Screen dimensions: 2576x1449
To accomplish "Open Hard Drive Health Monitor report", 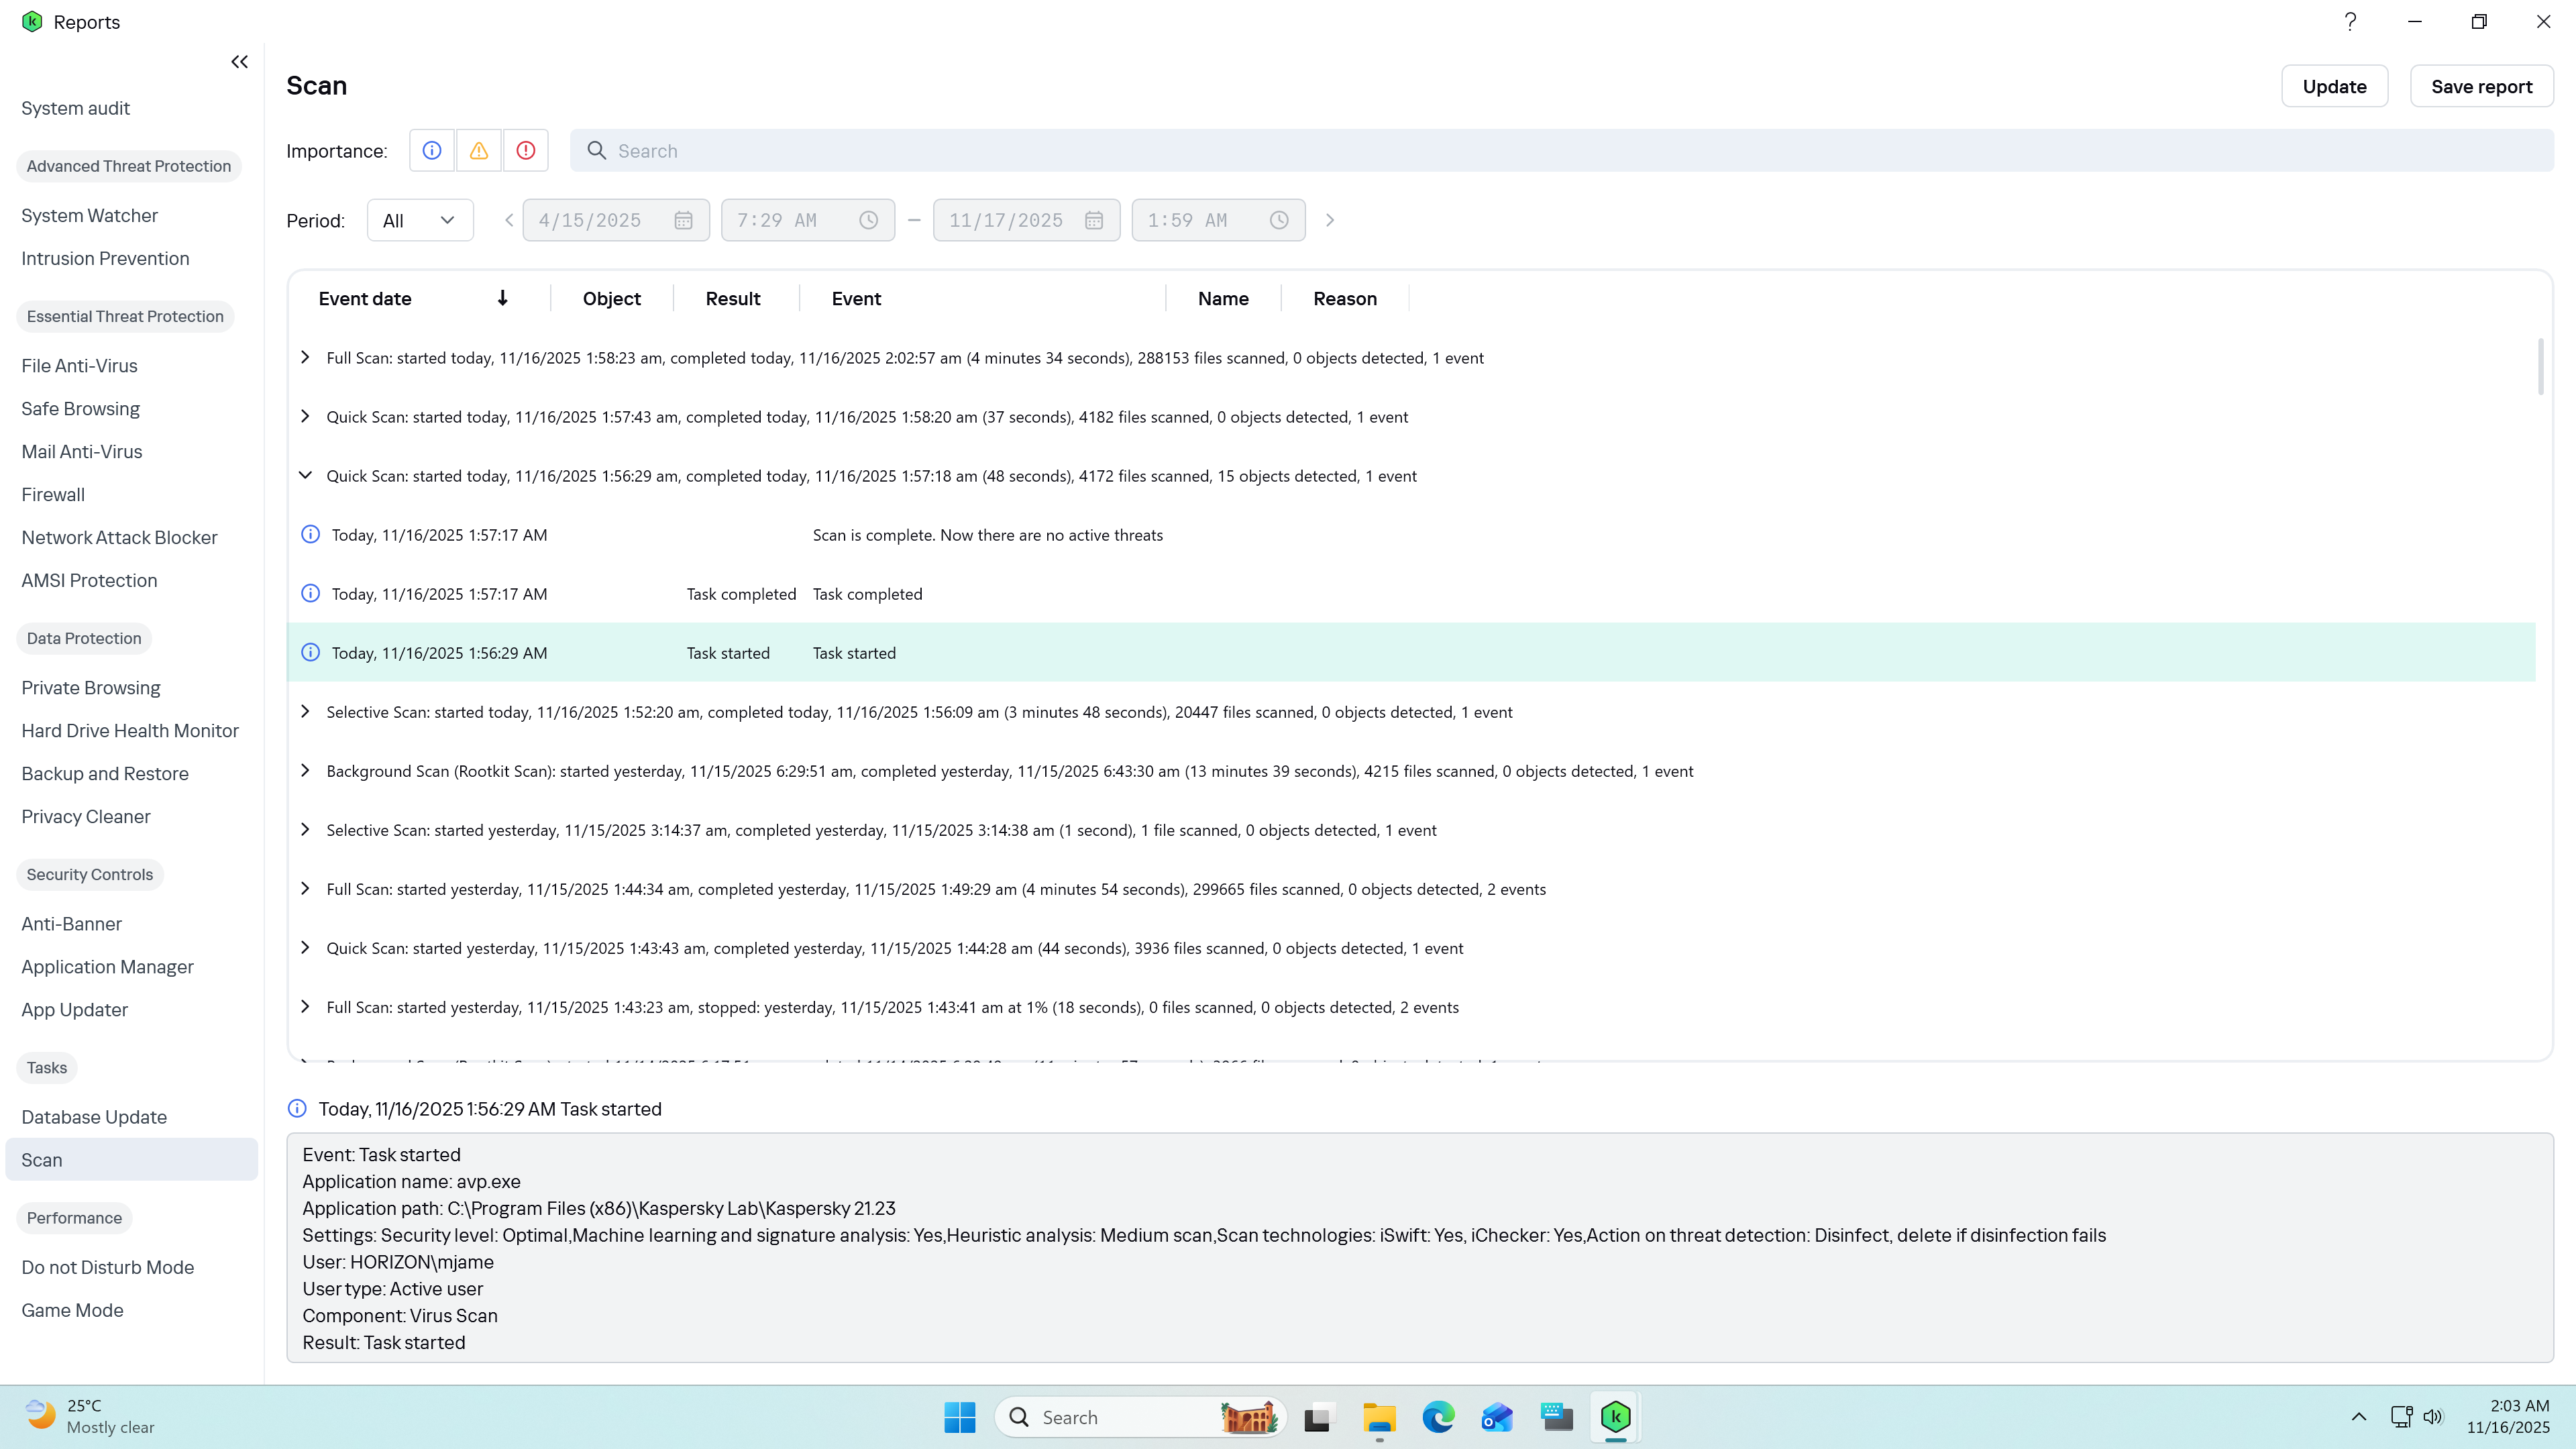I will pos(130,730).
